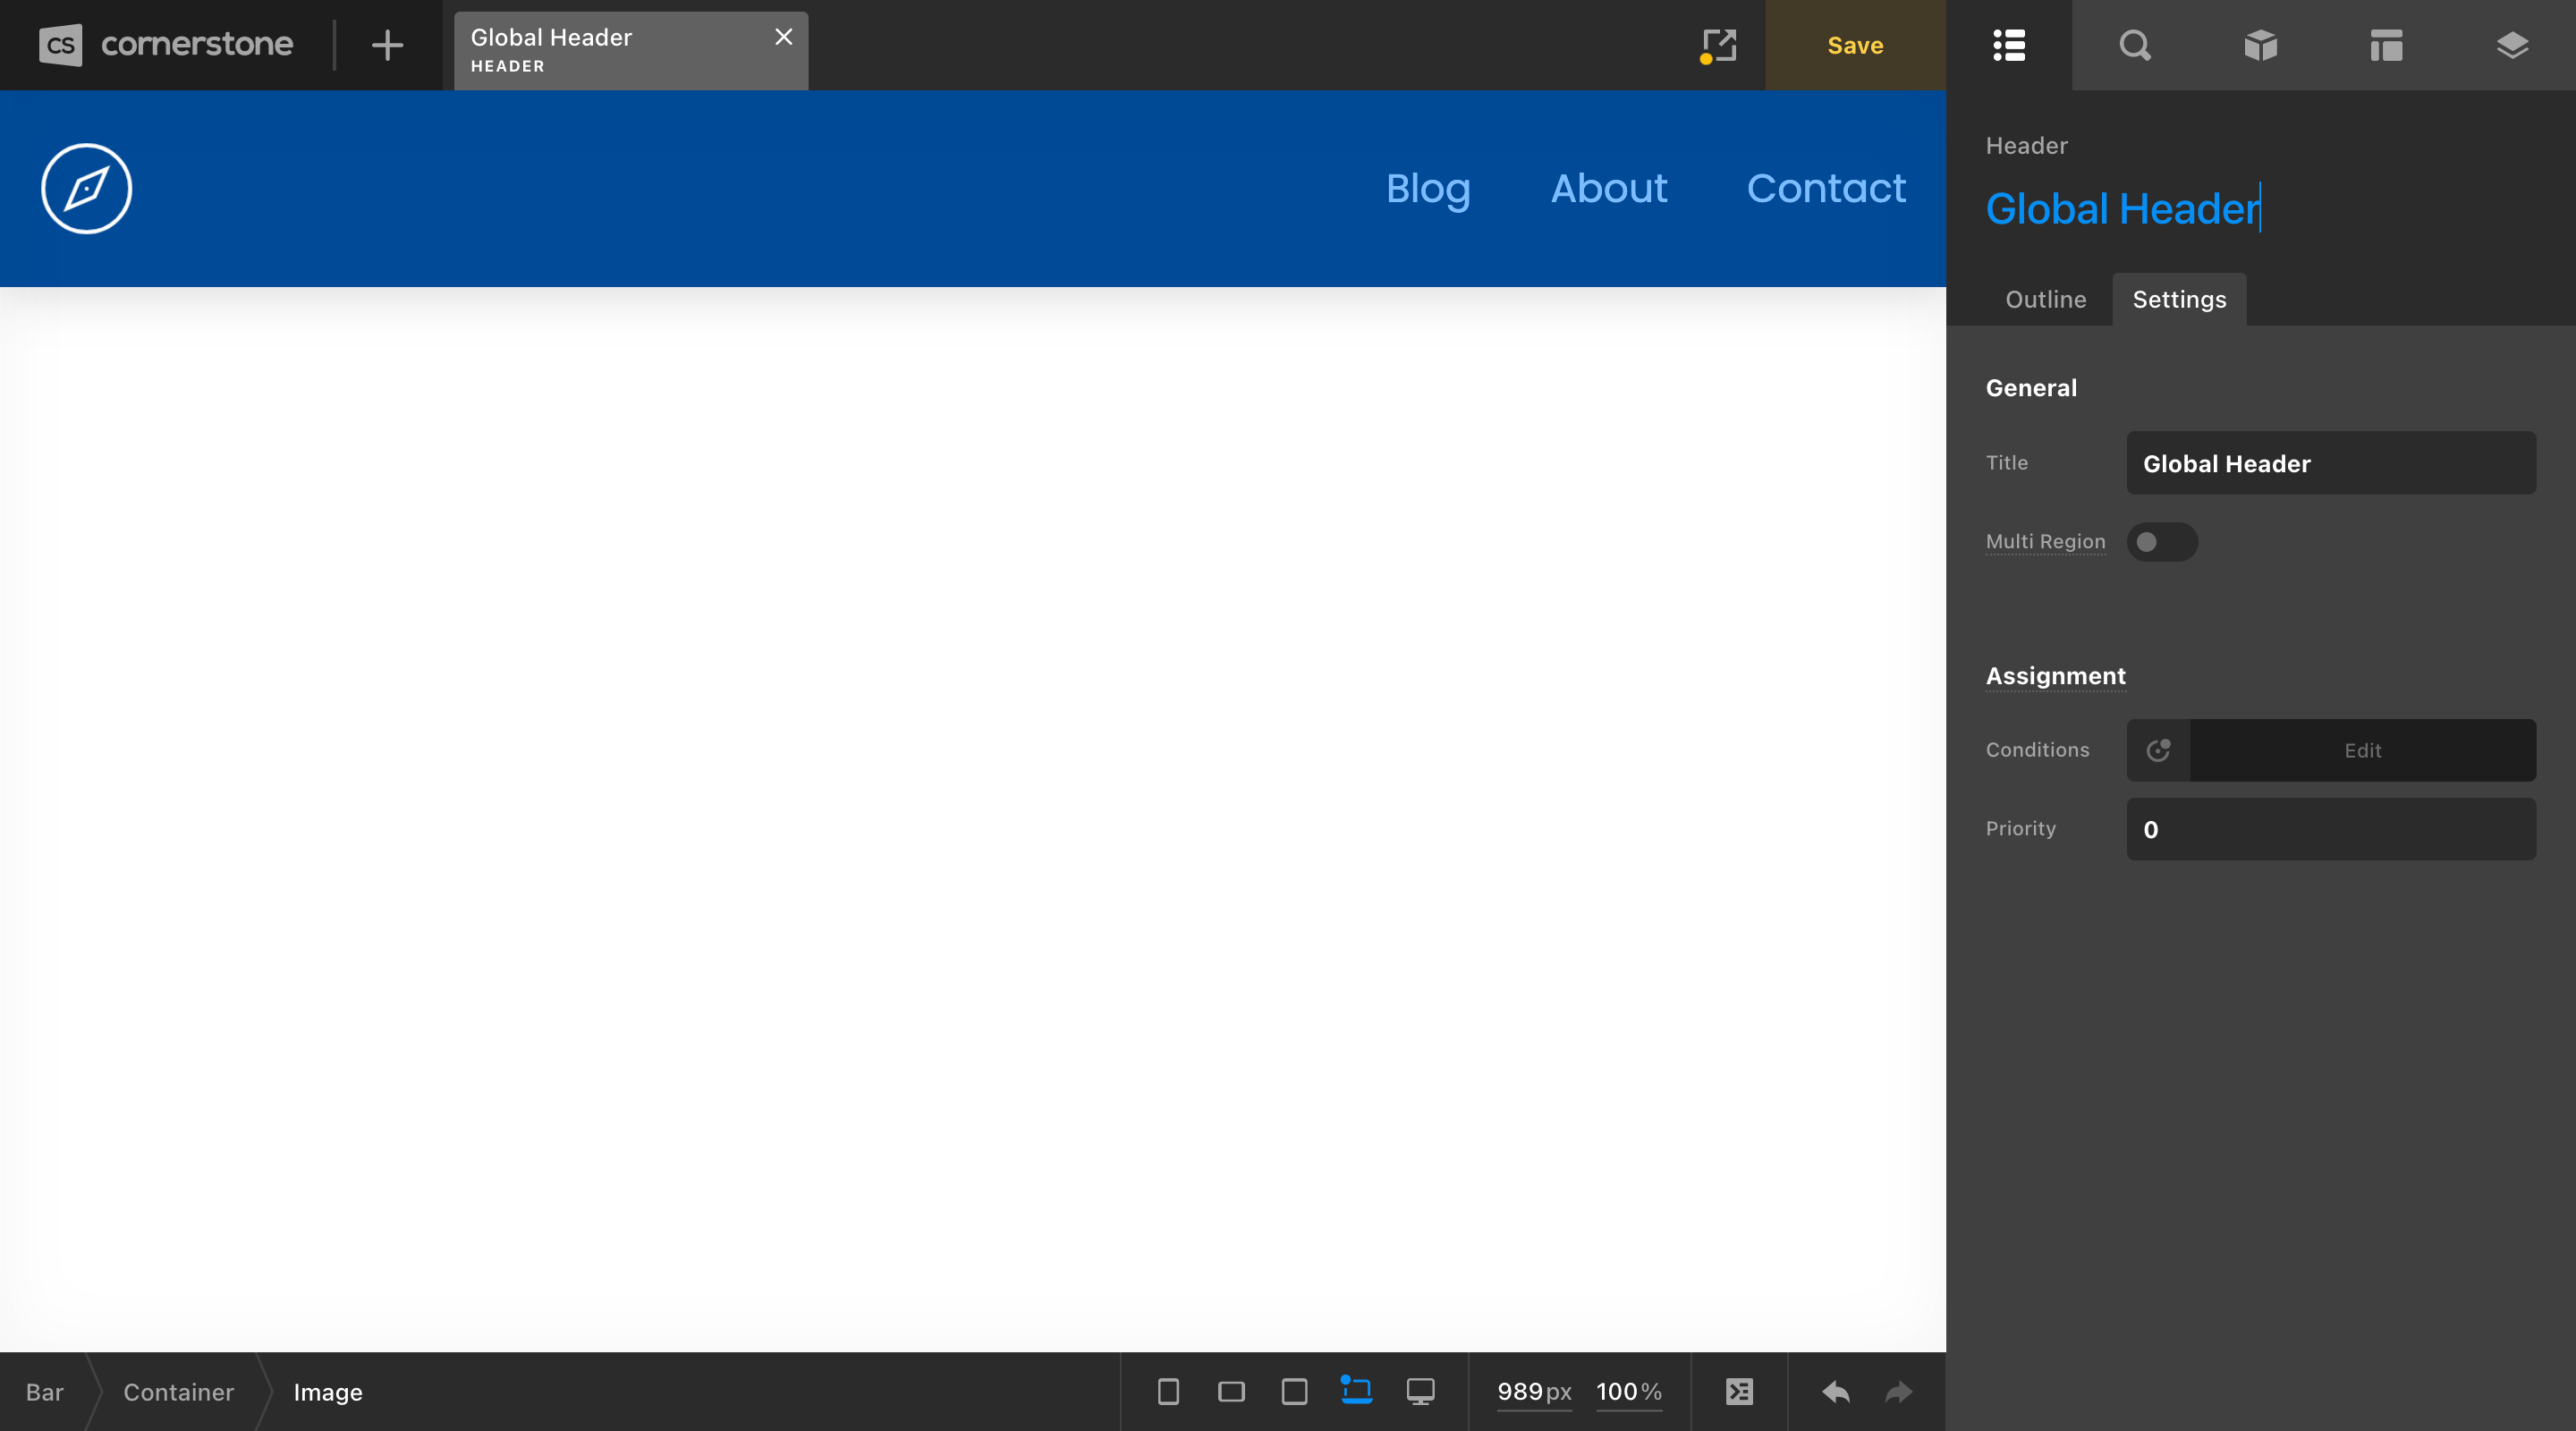Click the Edit button for Conditions
This screenshot has width=2576, height=1431.
tap(2362, 750)
